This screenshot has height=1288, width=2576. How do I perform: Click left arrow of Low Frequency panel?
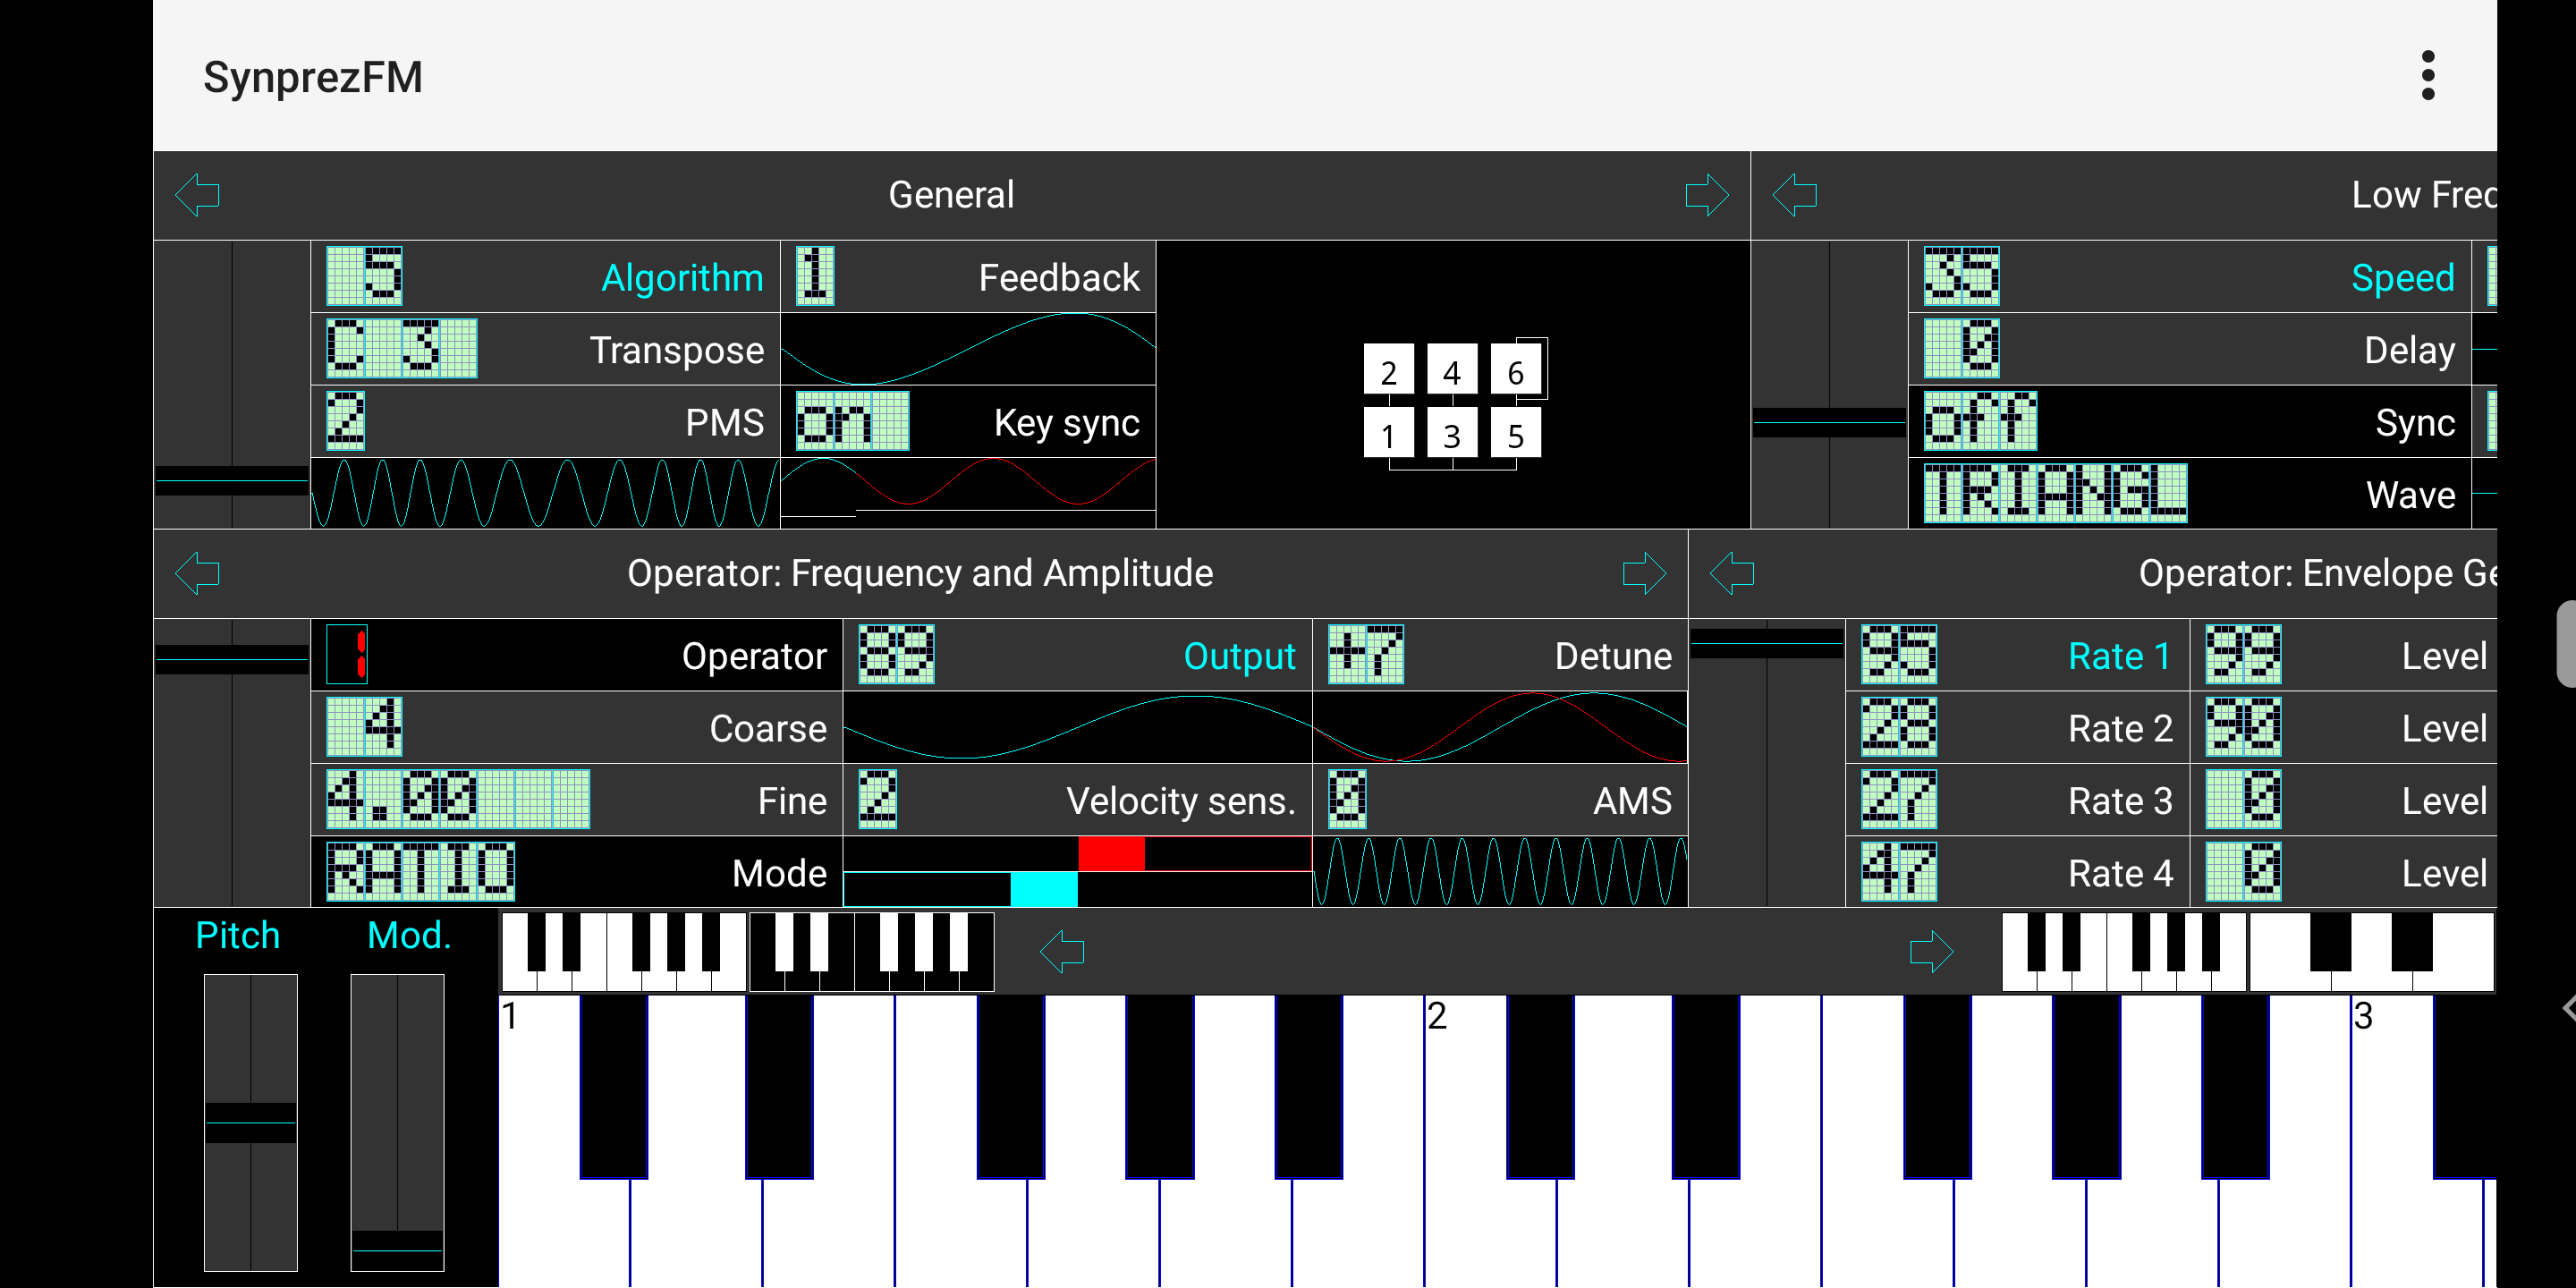point(1794,194)
